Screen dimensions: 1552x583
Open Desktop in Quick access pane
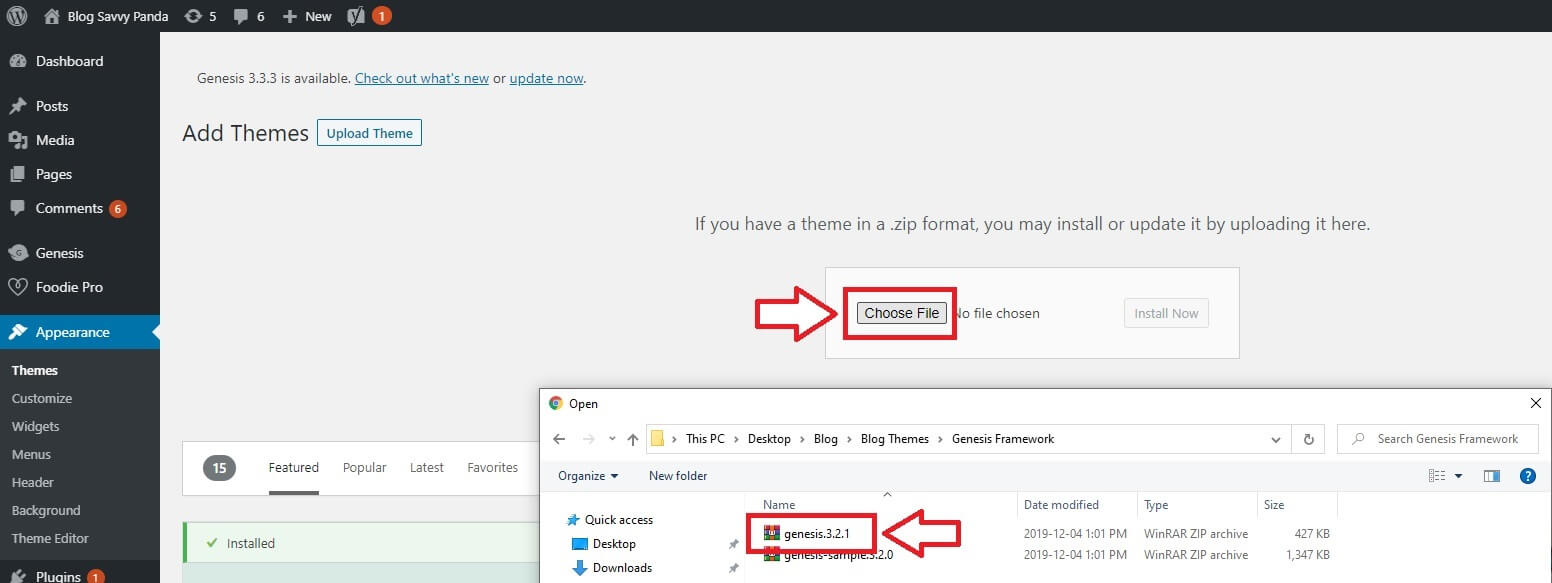click(x=613, y=544)
